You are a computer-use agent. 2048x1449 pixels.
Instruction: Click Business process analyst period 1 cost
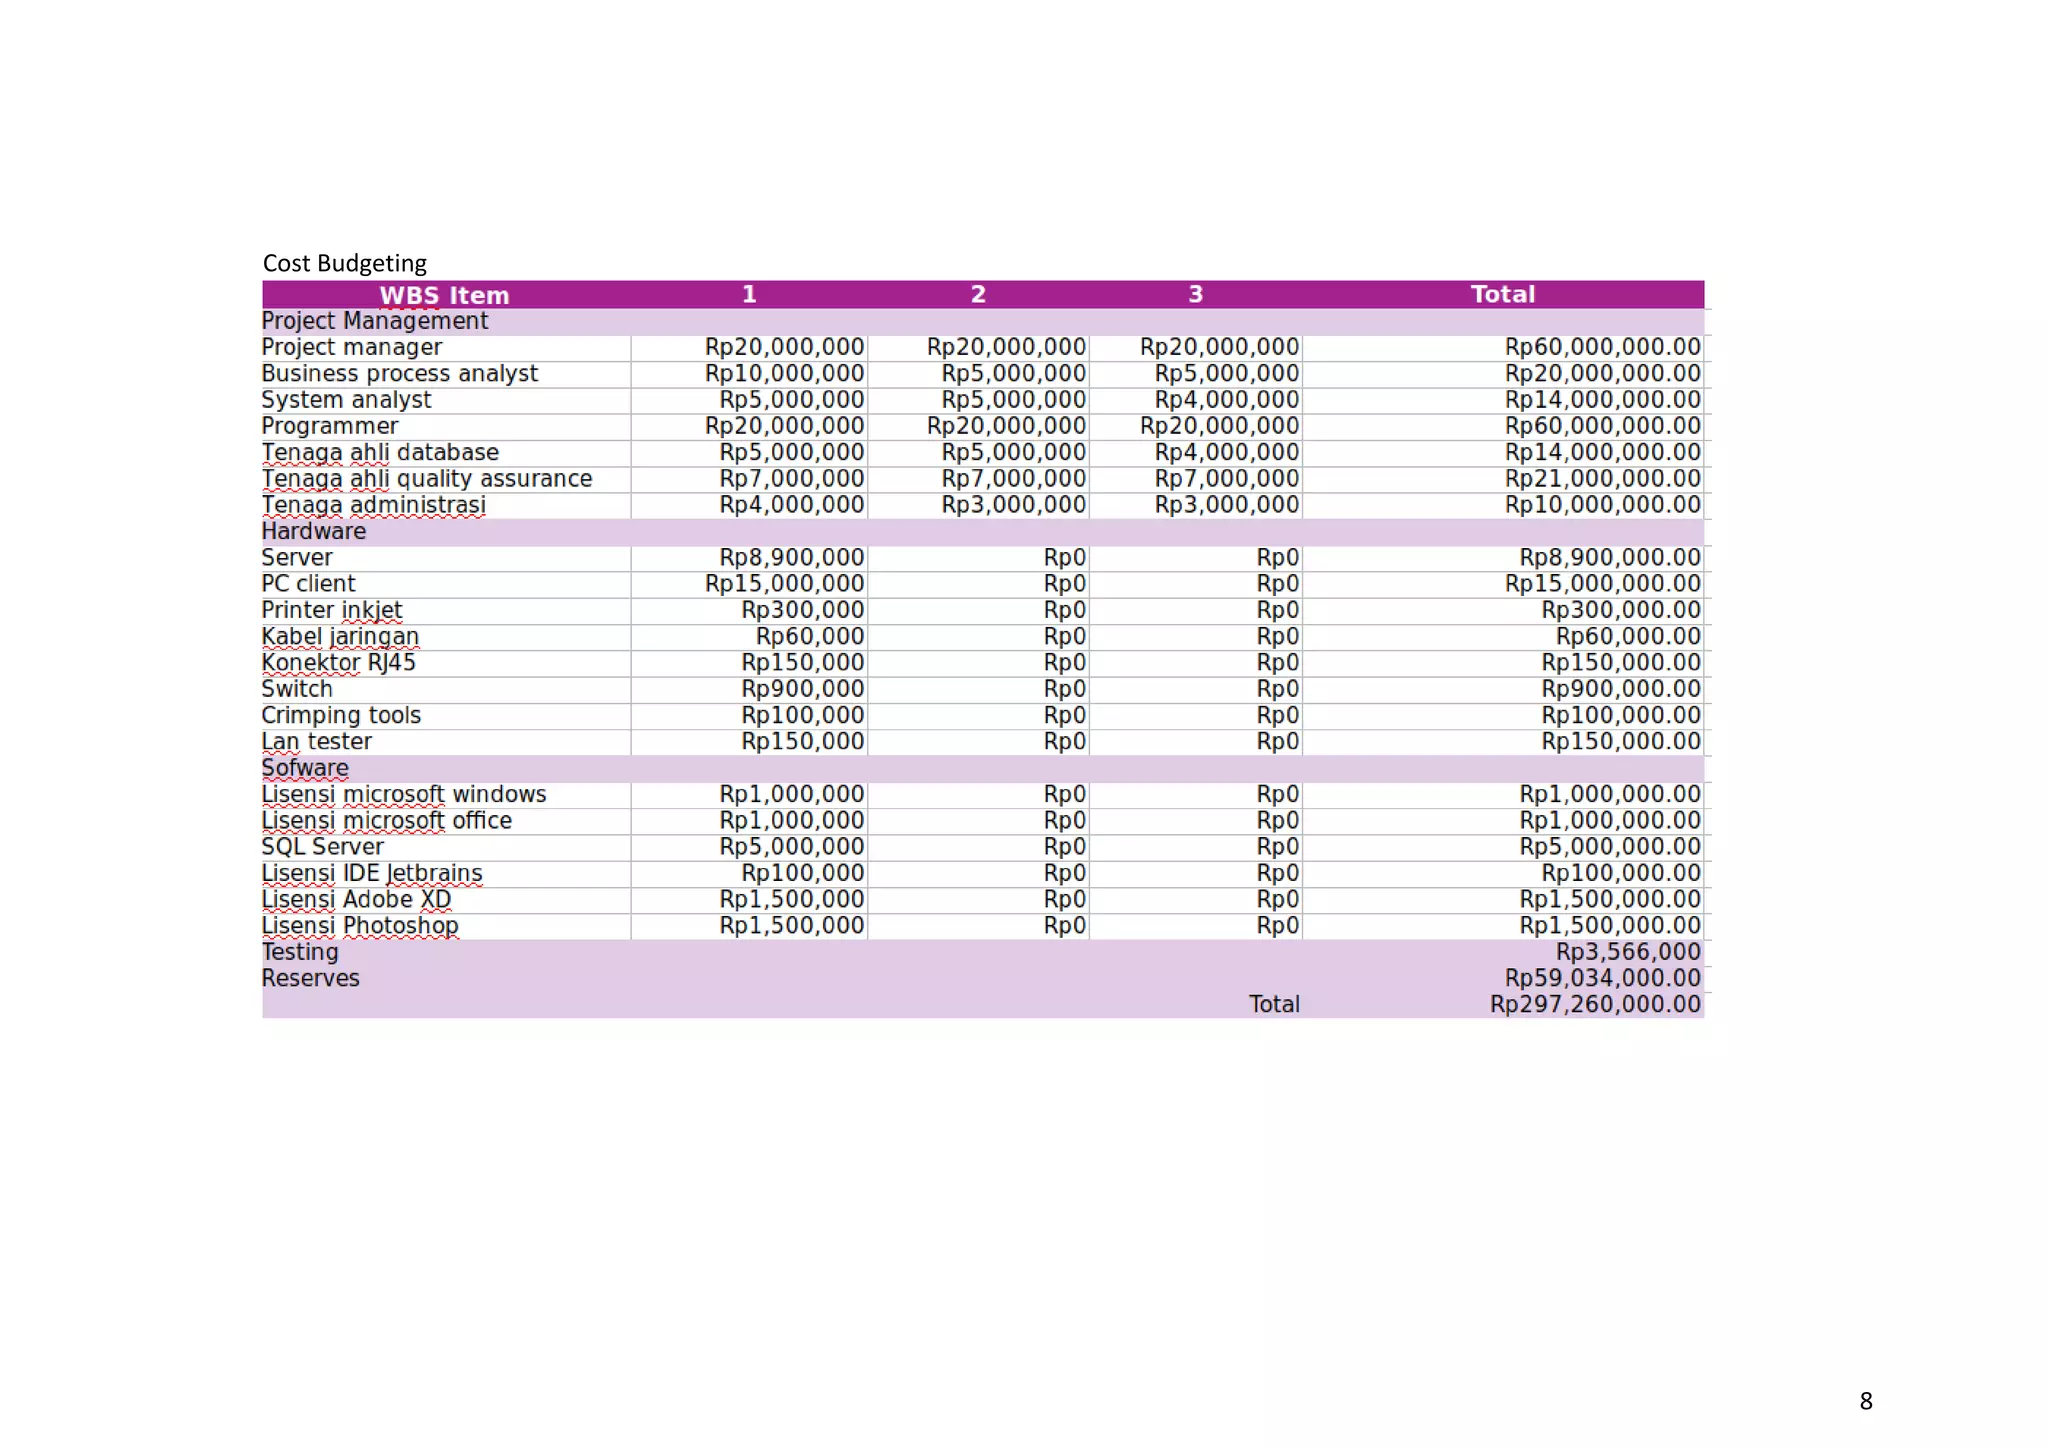pyautogui.click(x=784, y=374)
